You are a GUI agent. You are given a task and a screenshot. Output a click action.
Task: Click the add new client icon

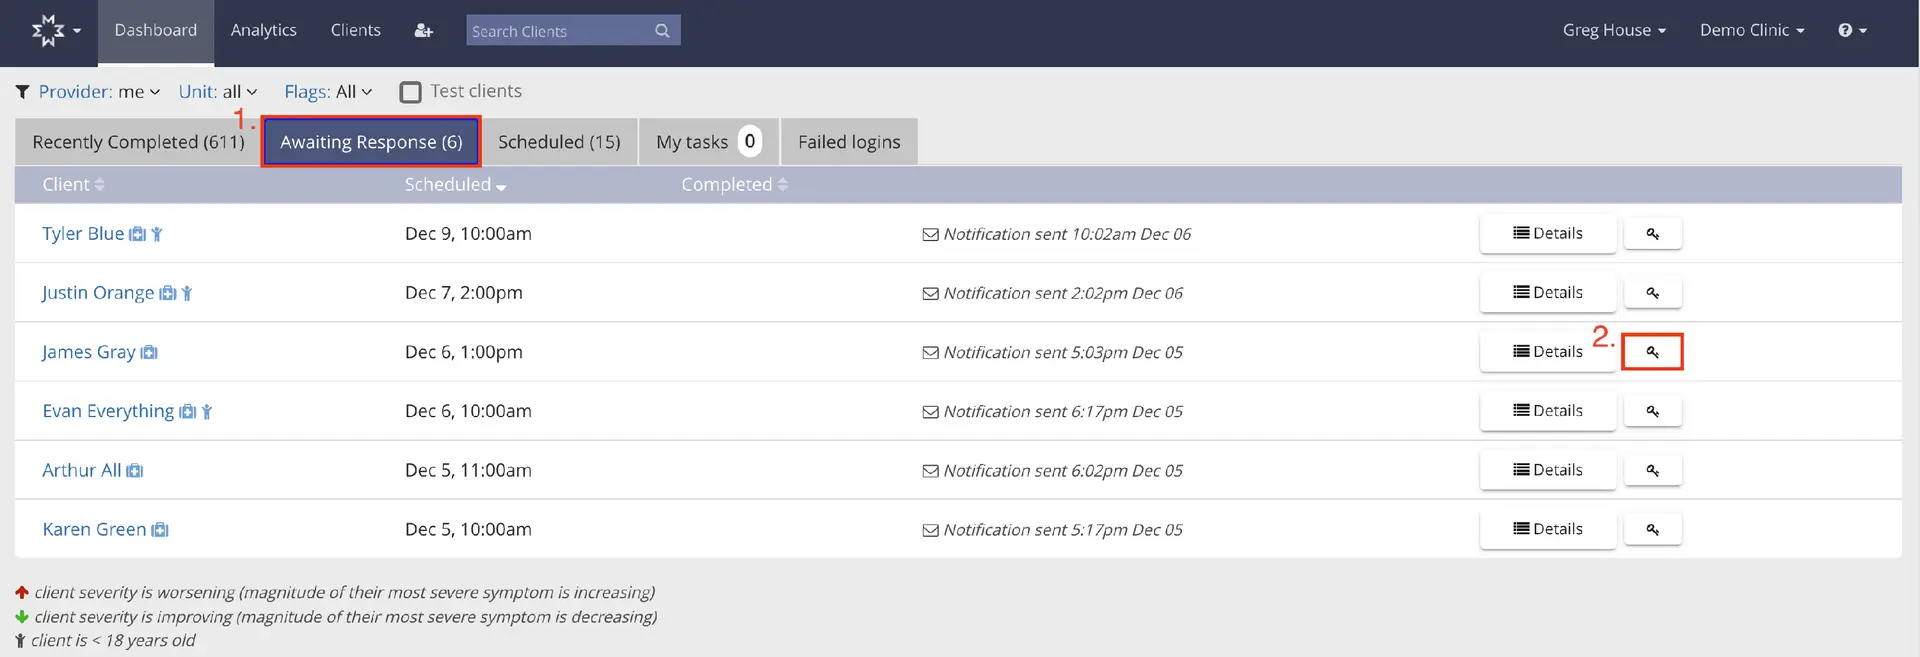tap(424, 31)
